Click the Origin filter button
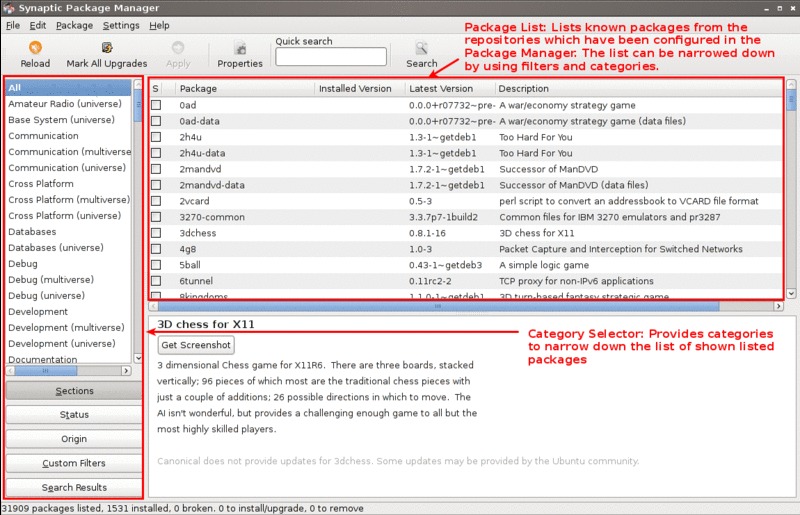Screen dimensions: 800x515 [74, 439]
